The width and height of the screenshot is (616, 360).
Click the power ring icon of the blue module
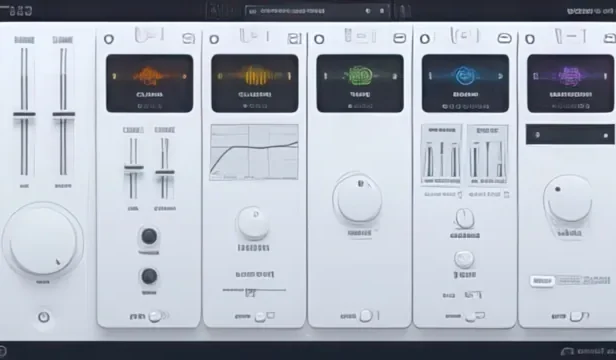pos(425,39)
